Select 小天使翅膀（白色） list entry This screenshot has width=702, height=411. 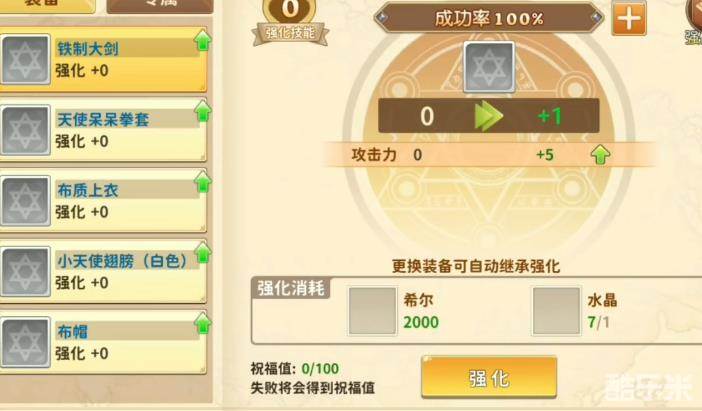coord(103,271)
